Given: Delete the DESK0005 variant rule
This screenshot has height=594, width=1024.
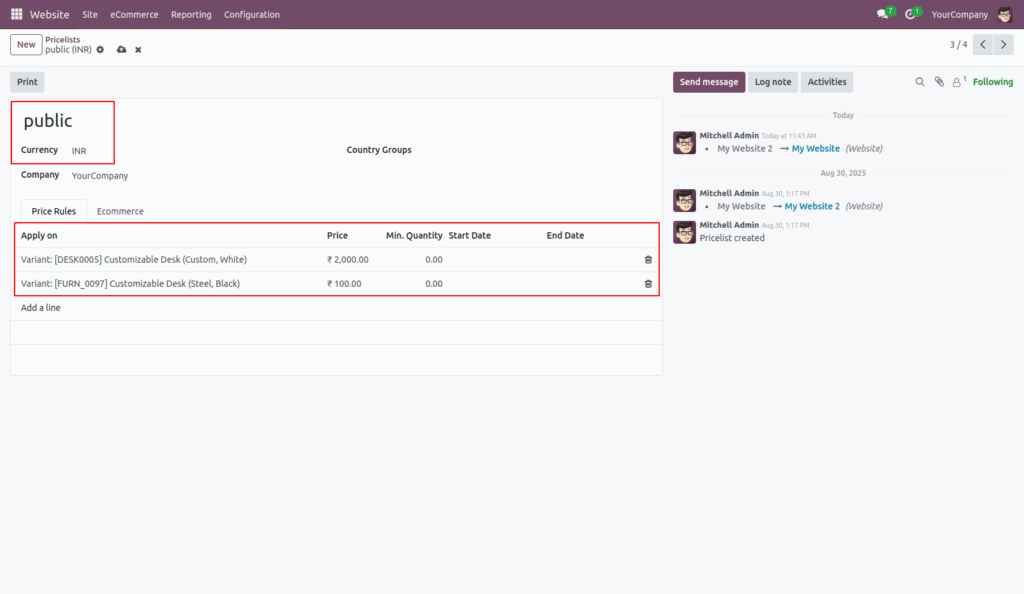Looking at the screenshot, I should point(647,259).
